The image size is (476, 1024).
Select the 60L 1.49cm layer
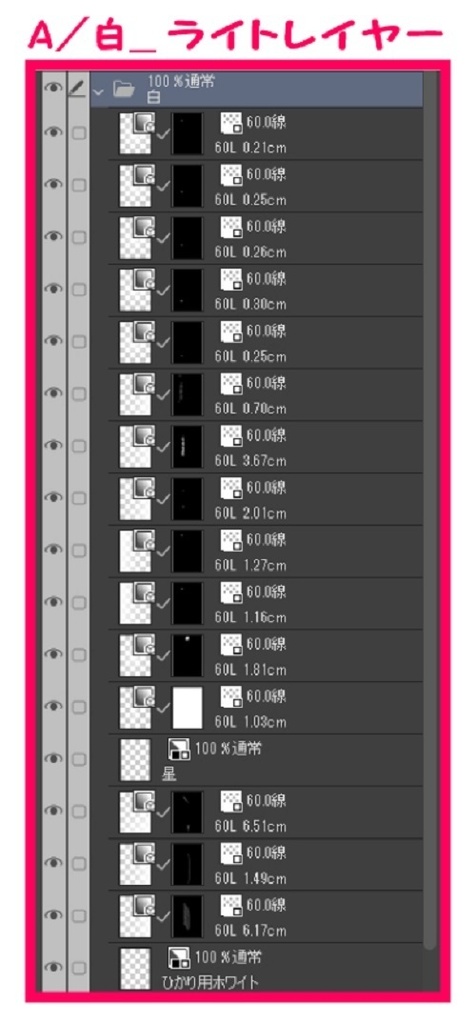256,865
